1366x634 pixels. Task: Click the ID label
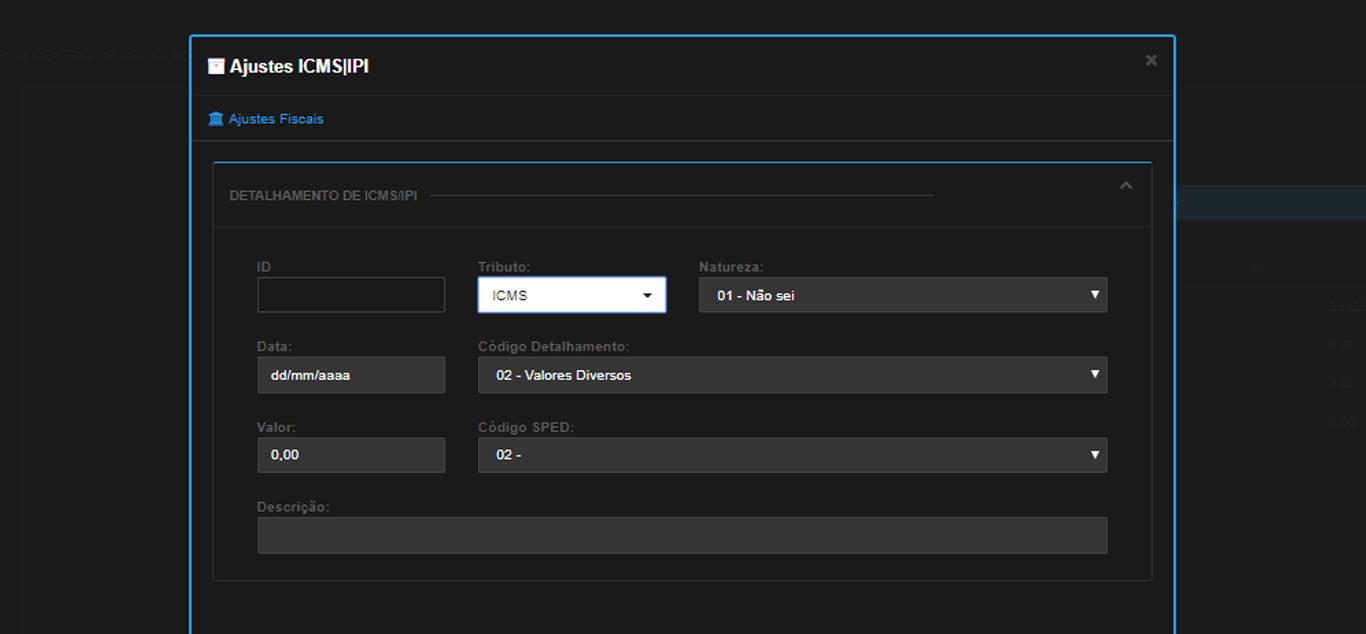[264, 267]
